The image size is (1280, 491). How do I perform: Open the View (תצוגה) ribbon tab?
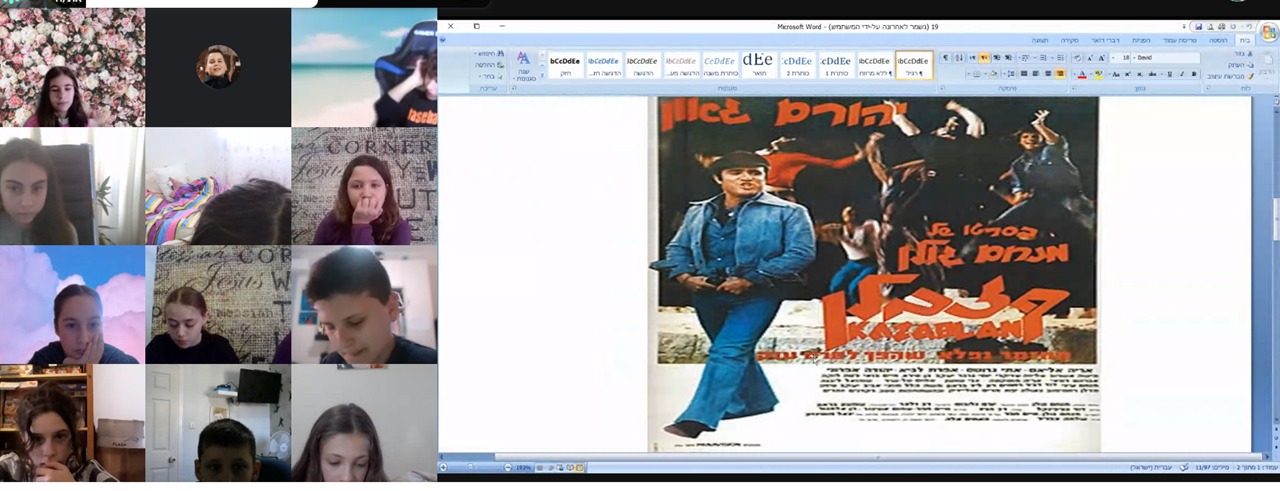(1040, 40)
